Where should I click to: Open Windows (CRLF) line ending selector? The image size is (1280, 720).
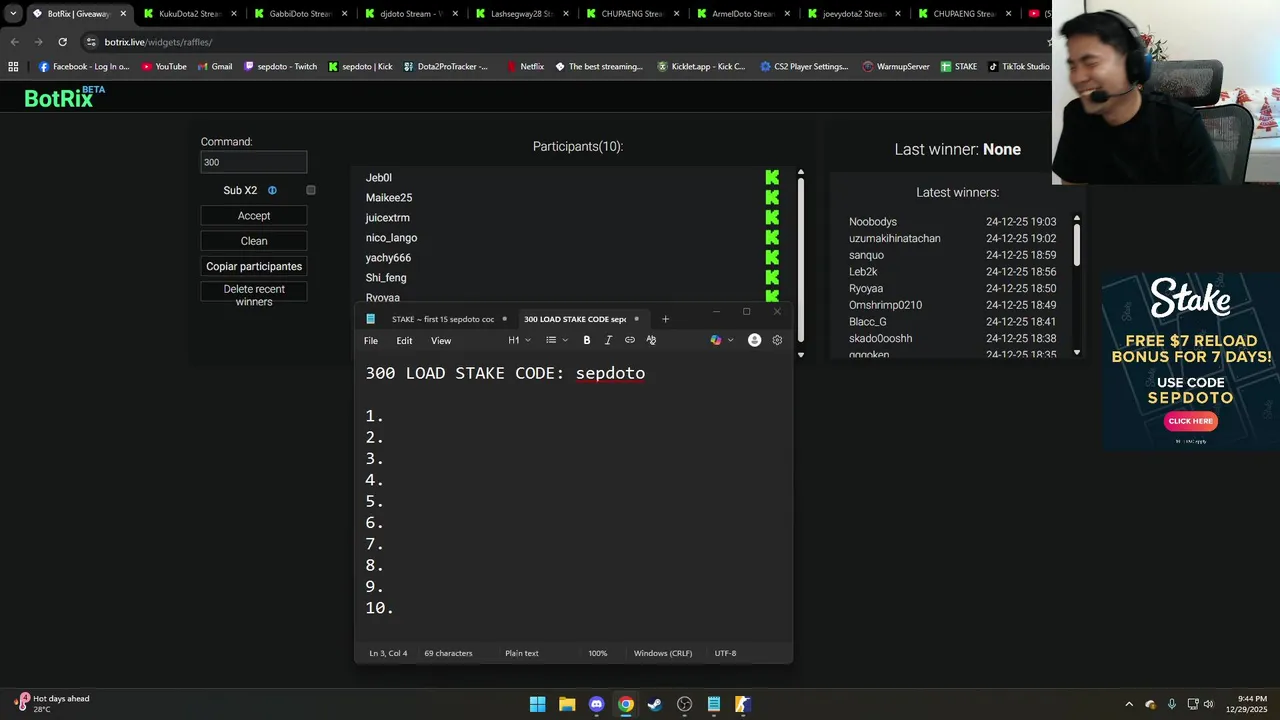[662, 653]
